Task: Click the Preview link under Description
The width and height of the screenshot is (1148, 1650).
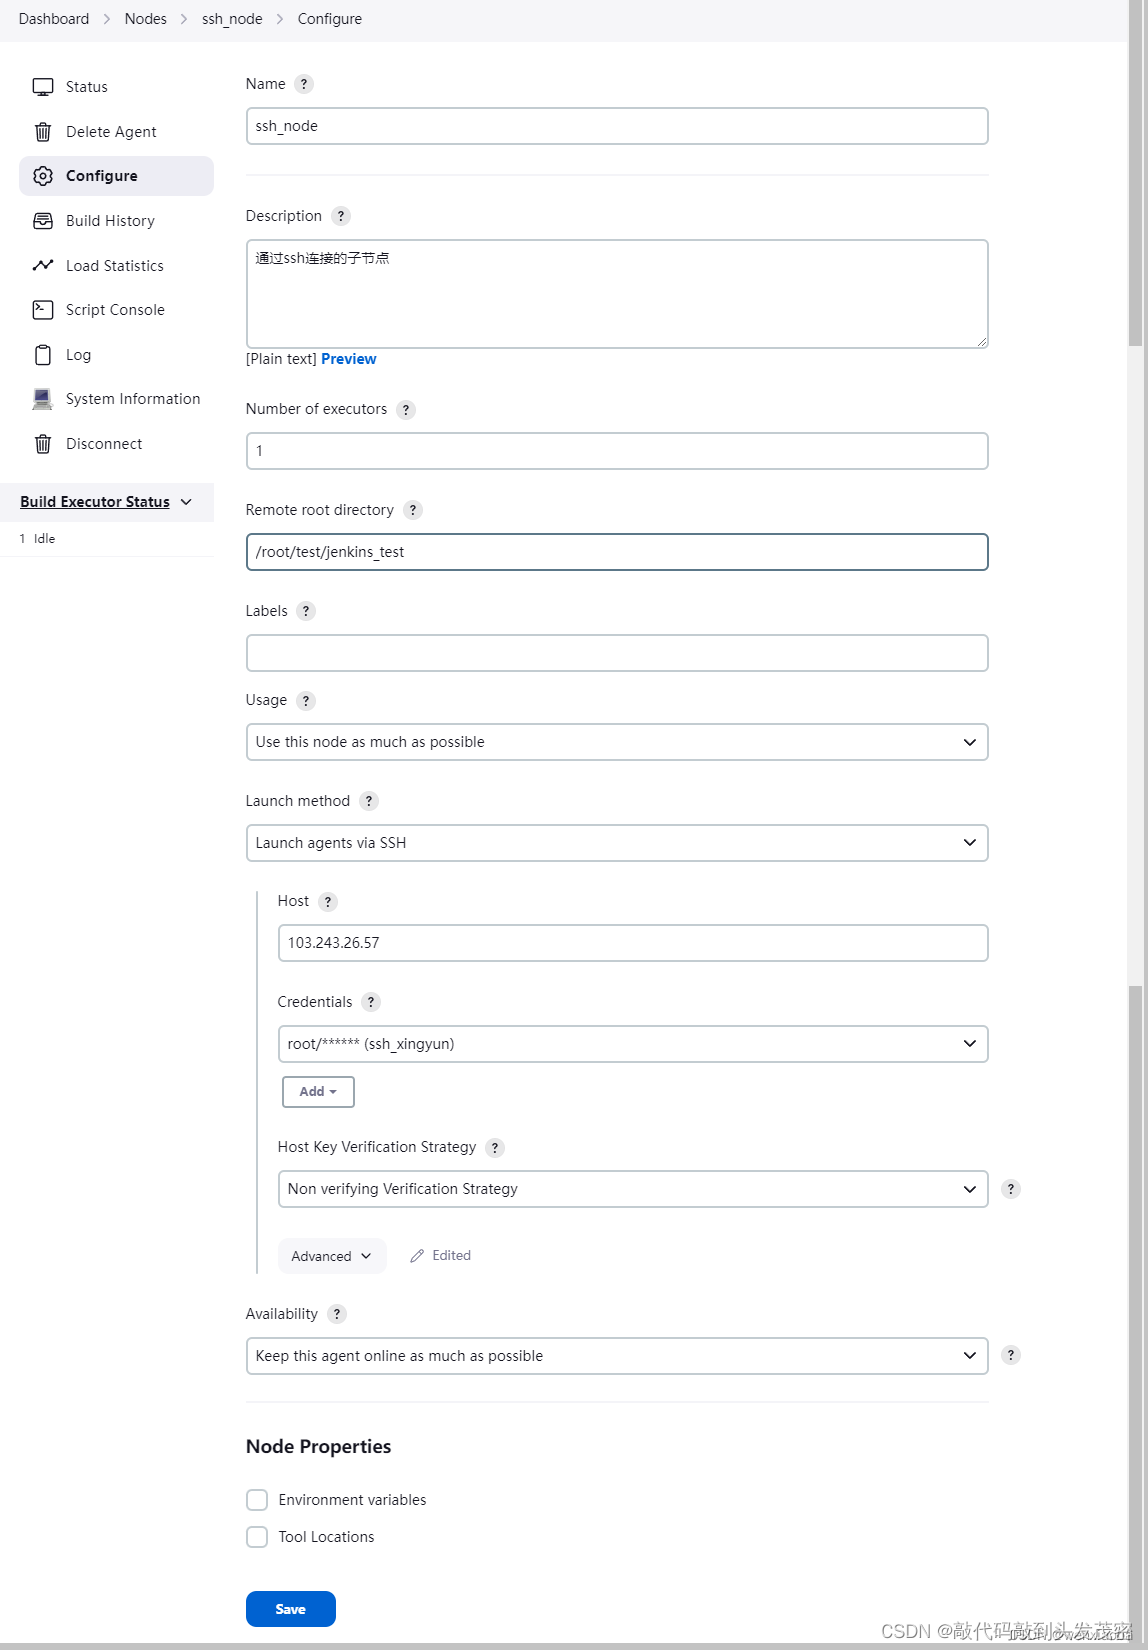Action: (349, 359)
